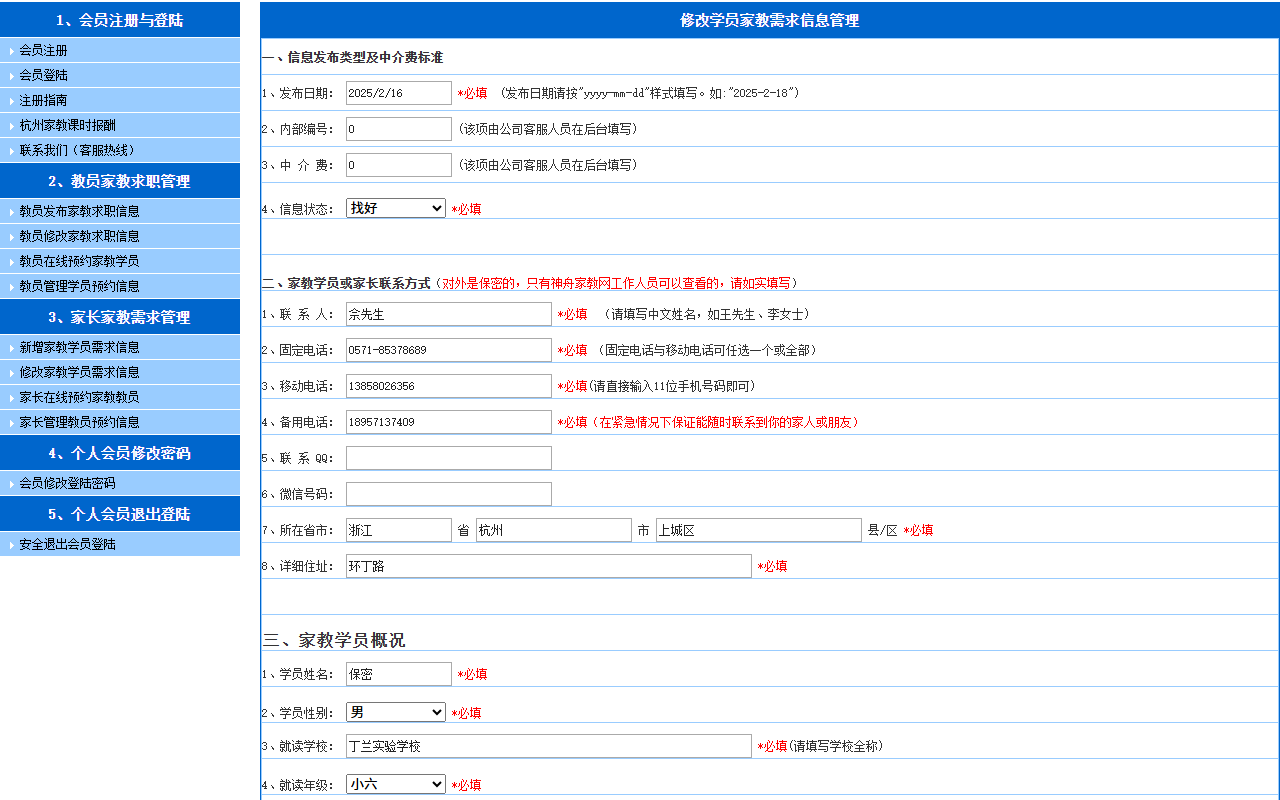Click the 就读学校 input field
The height and width of the screenshot is (800, 1280).
[548, 746]
